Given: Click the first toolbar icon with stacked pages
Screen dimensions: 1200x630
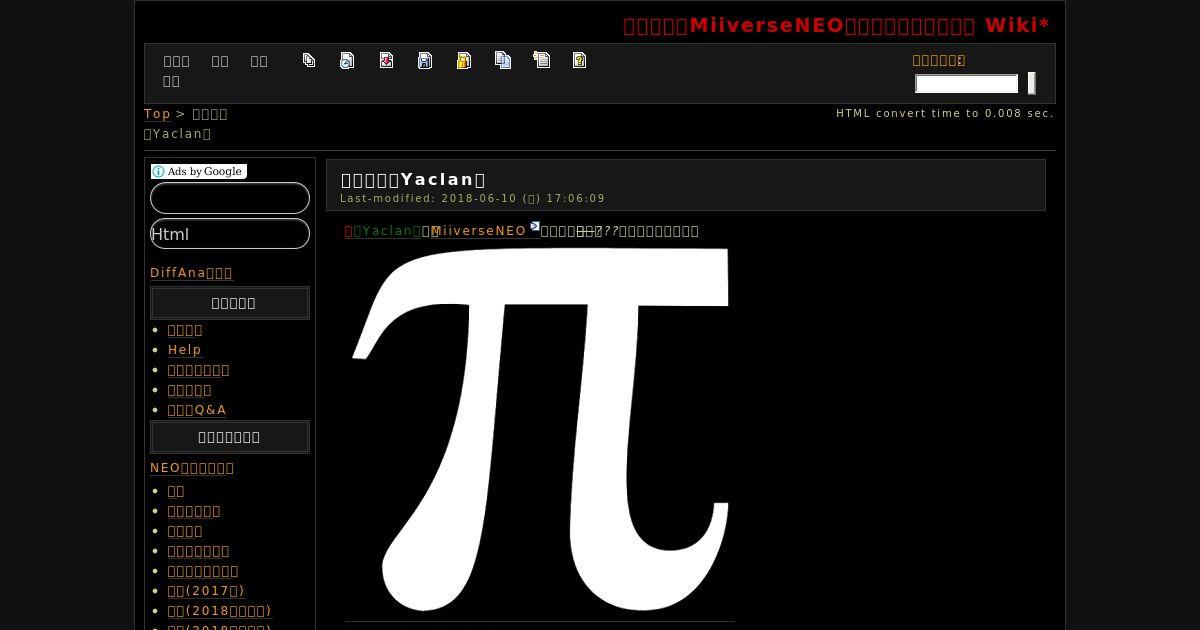Looking at the screenshot, I should pyautogui.click(x=309, y=60).
